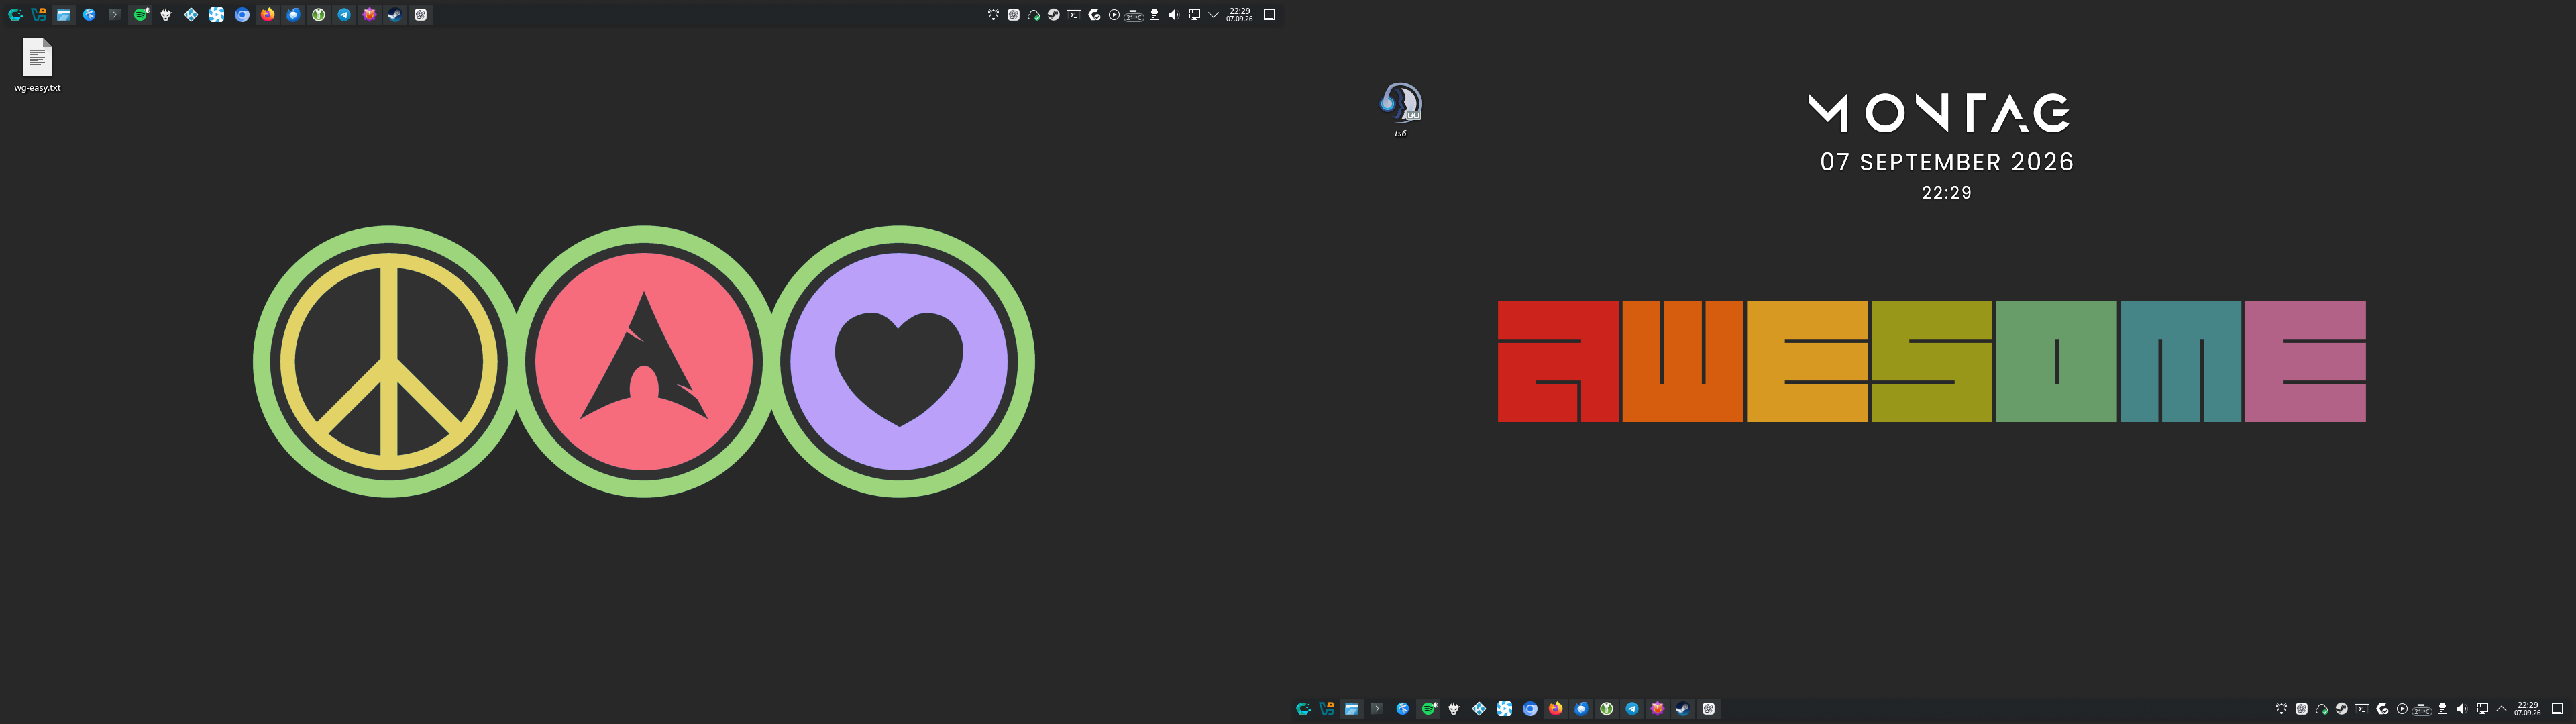The image size is (2576, 724).
Task: Open clipboard history in bottom panel tray
Action: pos(2443,709)
